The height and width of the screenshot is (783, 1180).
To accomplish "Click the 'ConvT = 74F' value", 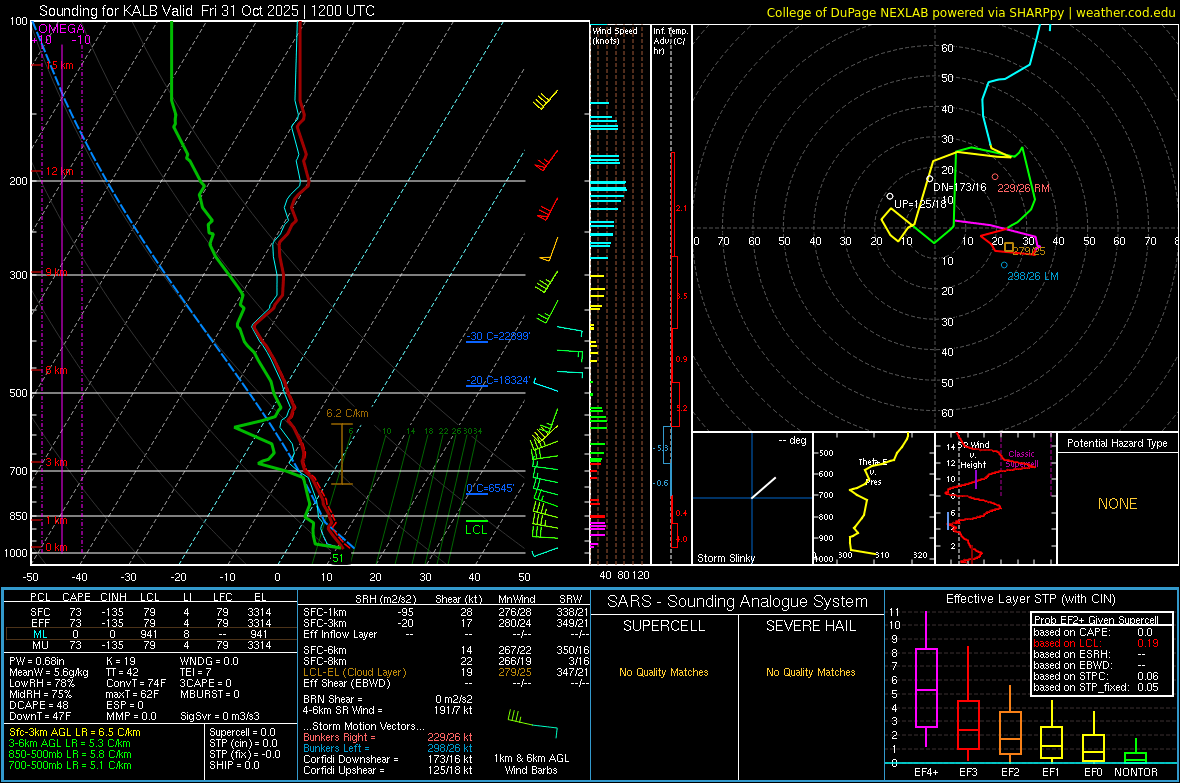I will click(x=136, y=684).
